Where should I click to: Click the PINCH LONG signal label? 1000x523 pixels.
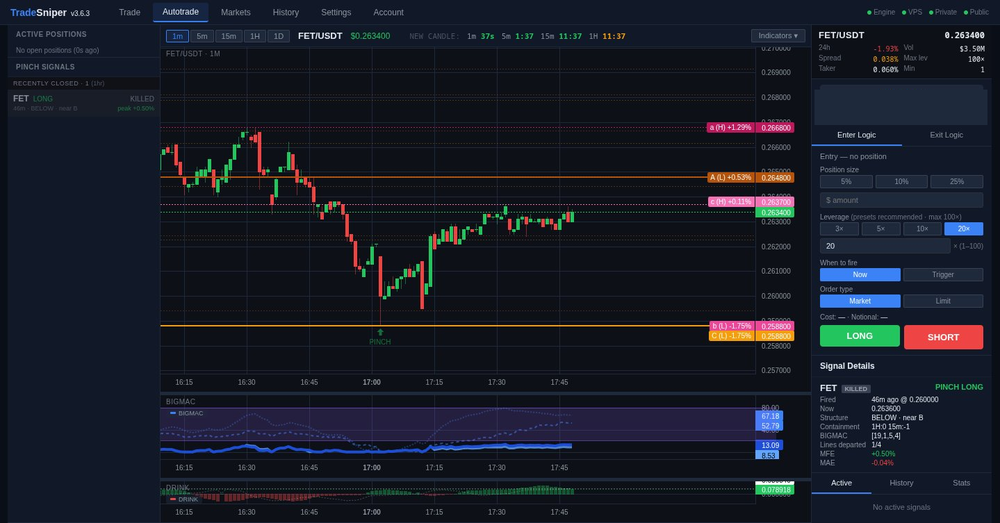(959, 387)
